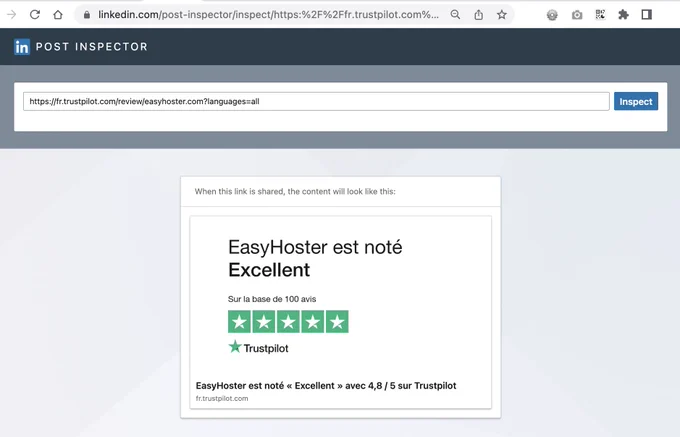The width and height of the screenshot is (680, 437).
Task: Open the QR code extension icon
Action: tap(600, 15)
